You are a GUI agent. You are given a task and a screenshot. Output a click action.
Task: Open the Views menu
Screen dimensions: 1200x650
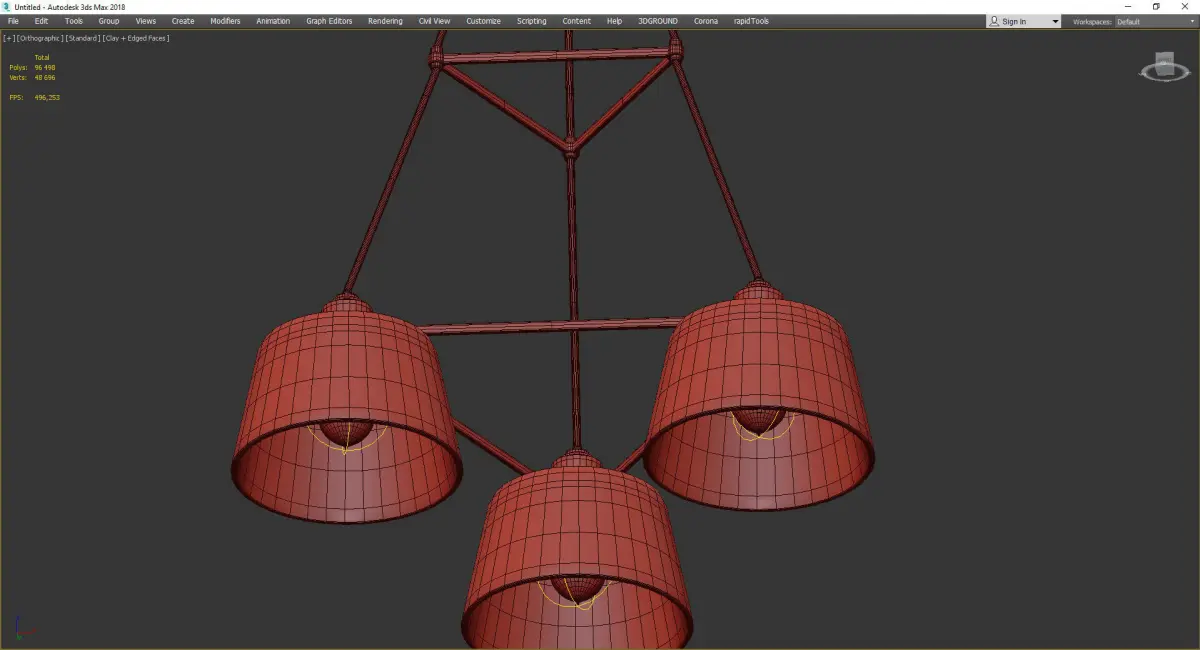pyautogui.click(x=146, y=21)
